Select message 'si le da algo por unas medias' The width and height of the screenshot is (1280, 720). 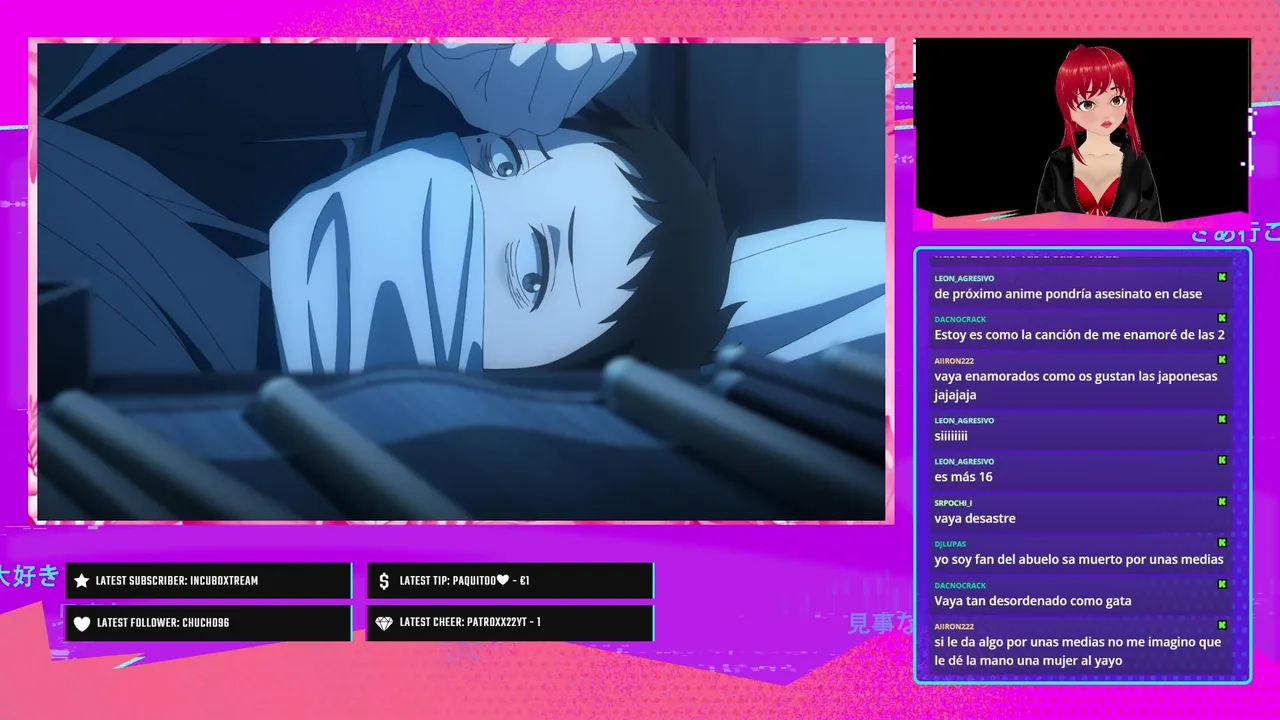(1078, 651)
